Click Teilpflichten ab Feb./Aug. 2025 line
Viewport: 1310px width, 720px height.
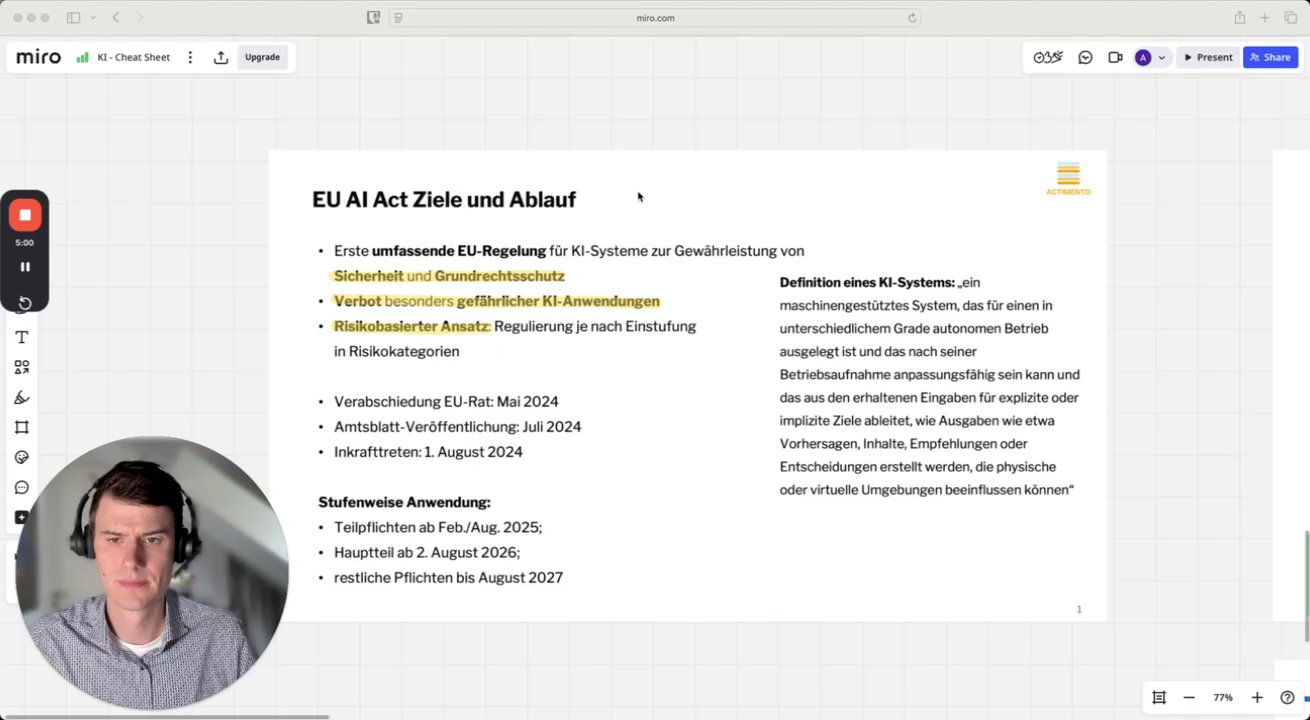pos(438,528)
